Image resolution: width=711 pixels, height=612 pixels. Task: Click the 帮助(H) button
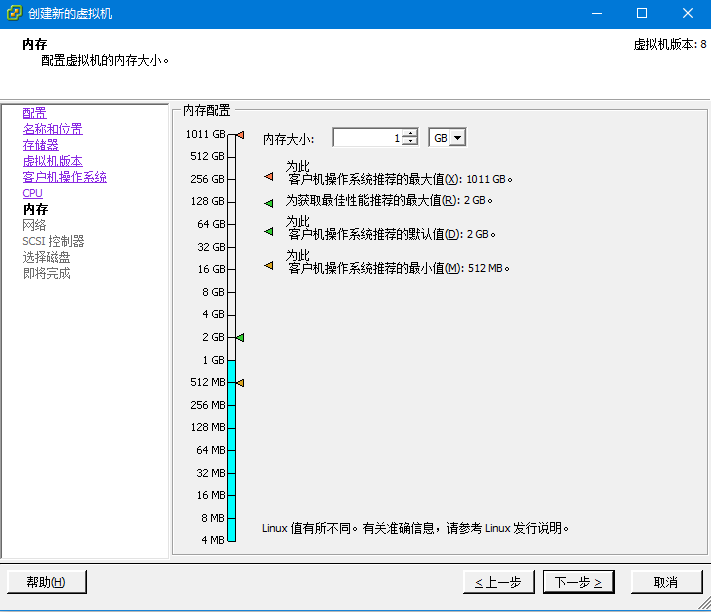click(47, 582)
